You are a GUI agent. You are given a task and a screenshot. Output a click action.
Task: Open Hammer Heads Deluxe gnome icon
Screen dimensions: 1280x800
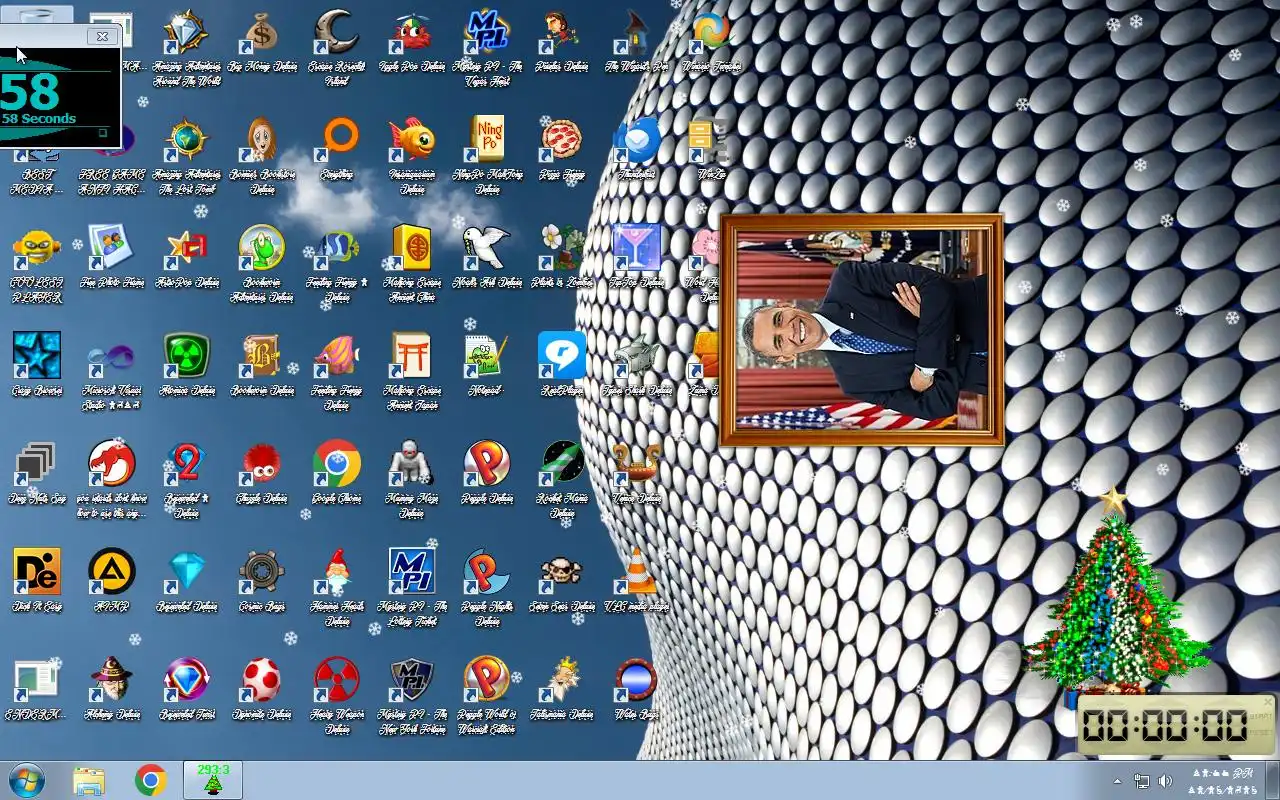click(x=337, y=572)
